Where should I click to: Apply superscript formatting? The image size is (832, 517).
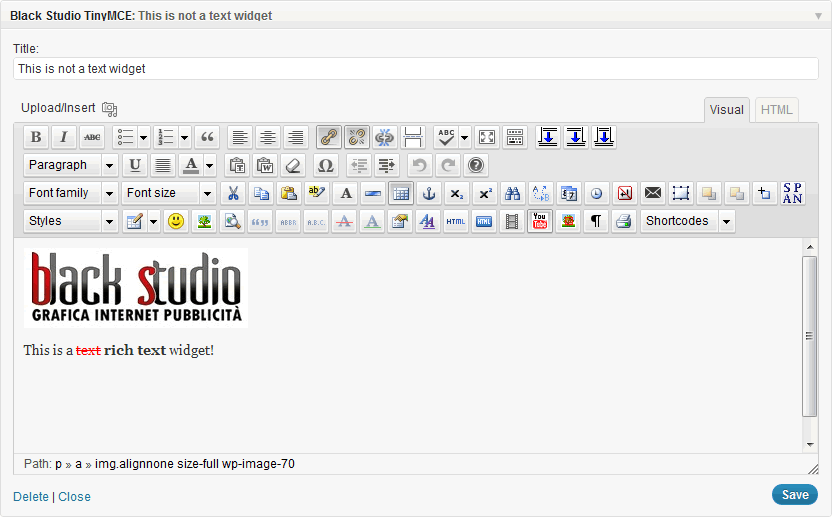[x=485, y=193]
